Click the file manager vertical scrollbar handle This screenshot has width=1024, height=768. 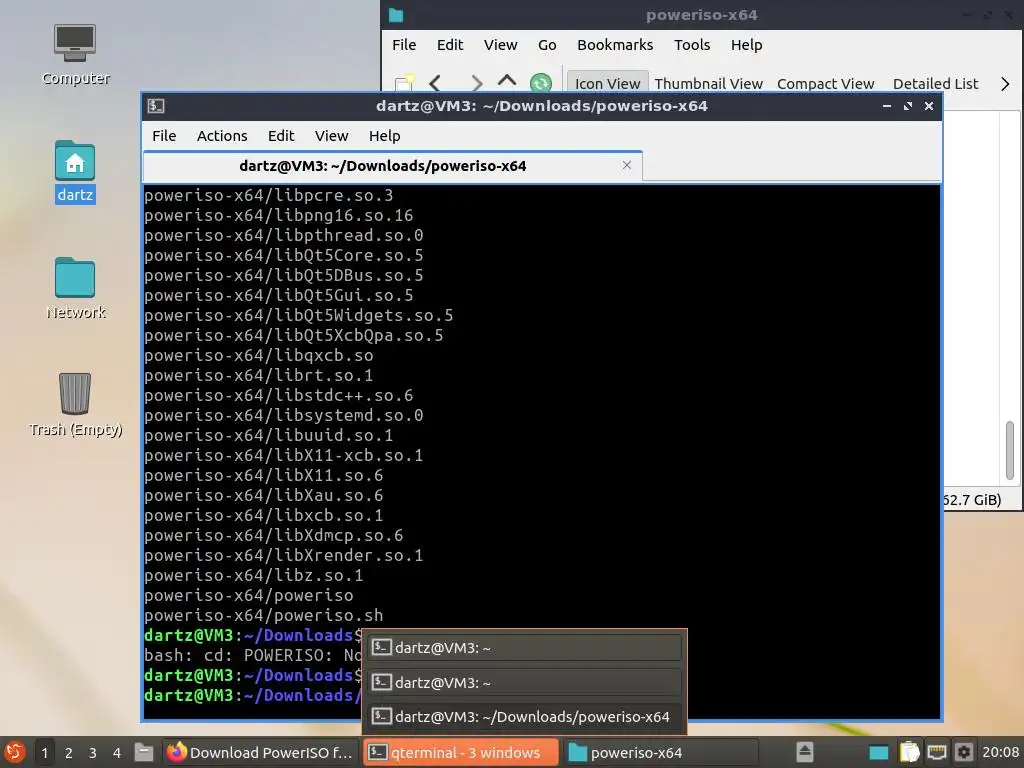tap(1009, 450)
